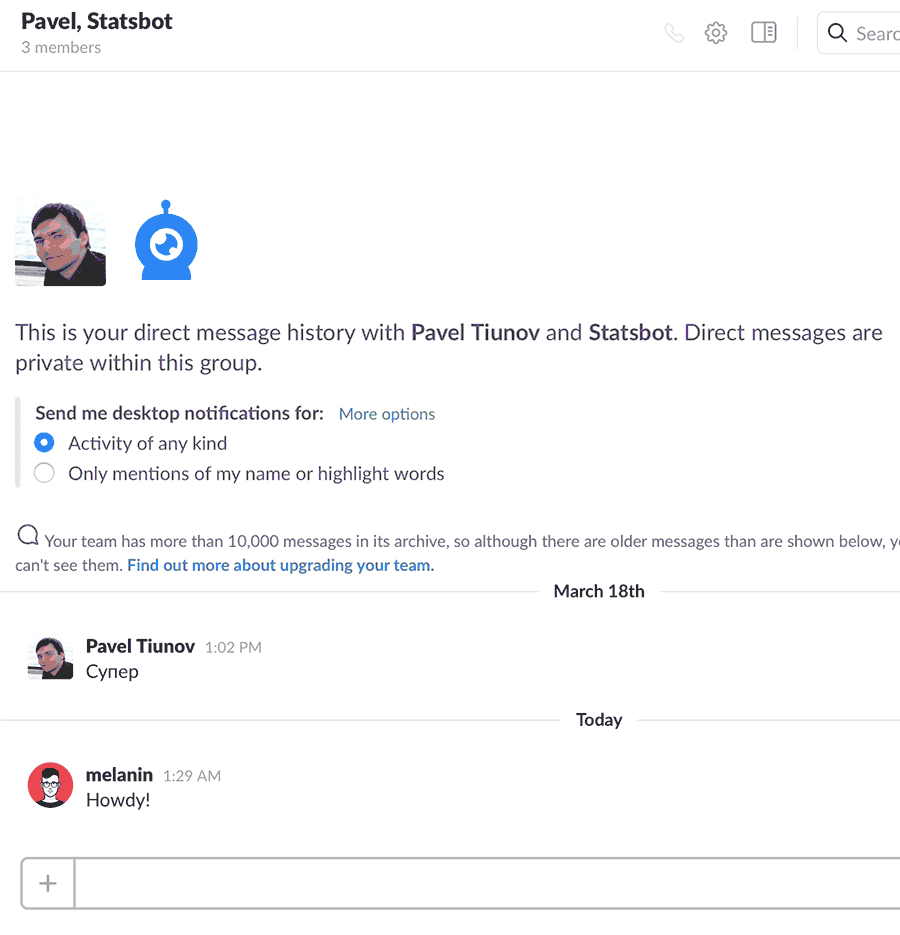This screenshot has height=935, width=900.
Task: Click the Супер message text
Action: pos(112,672)
